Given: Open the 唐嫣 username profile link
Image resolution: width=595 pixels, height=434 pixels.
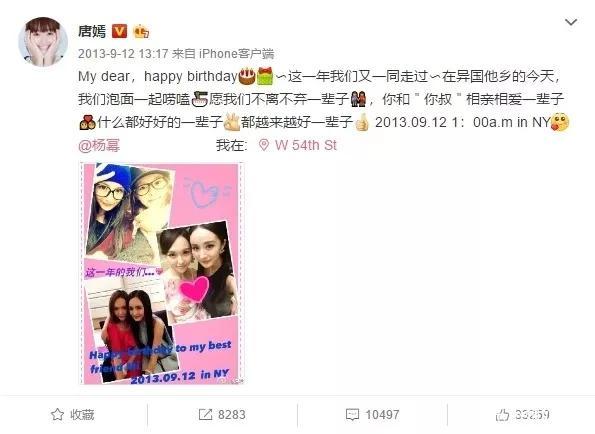Looking at the screenshot, I should tap(92, 31).
